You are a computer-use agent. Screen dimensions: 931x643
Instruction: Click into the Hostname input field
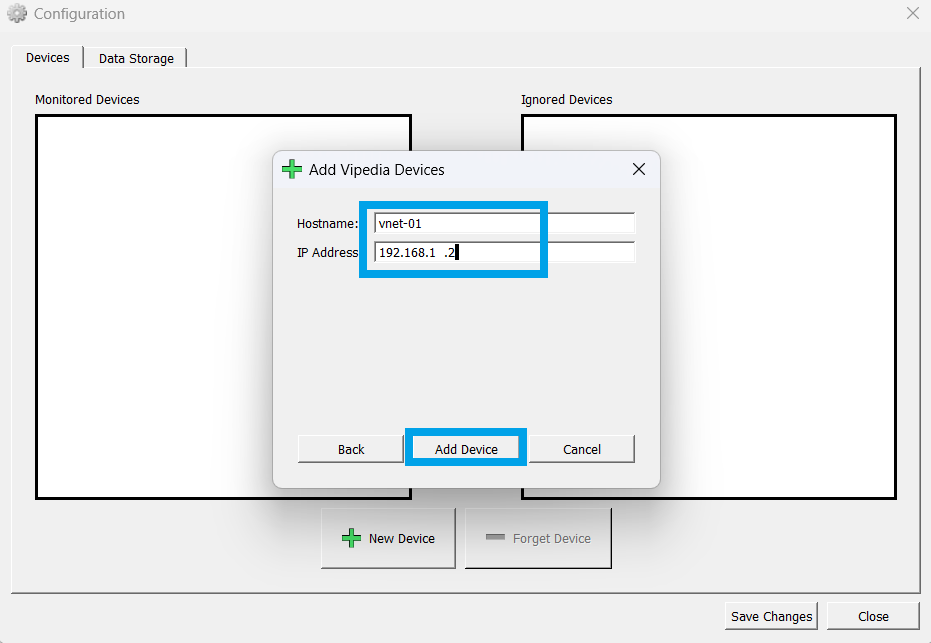point(505,223)
